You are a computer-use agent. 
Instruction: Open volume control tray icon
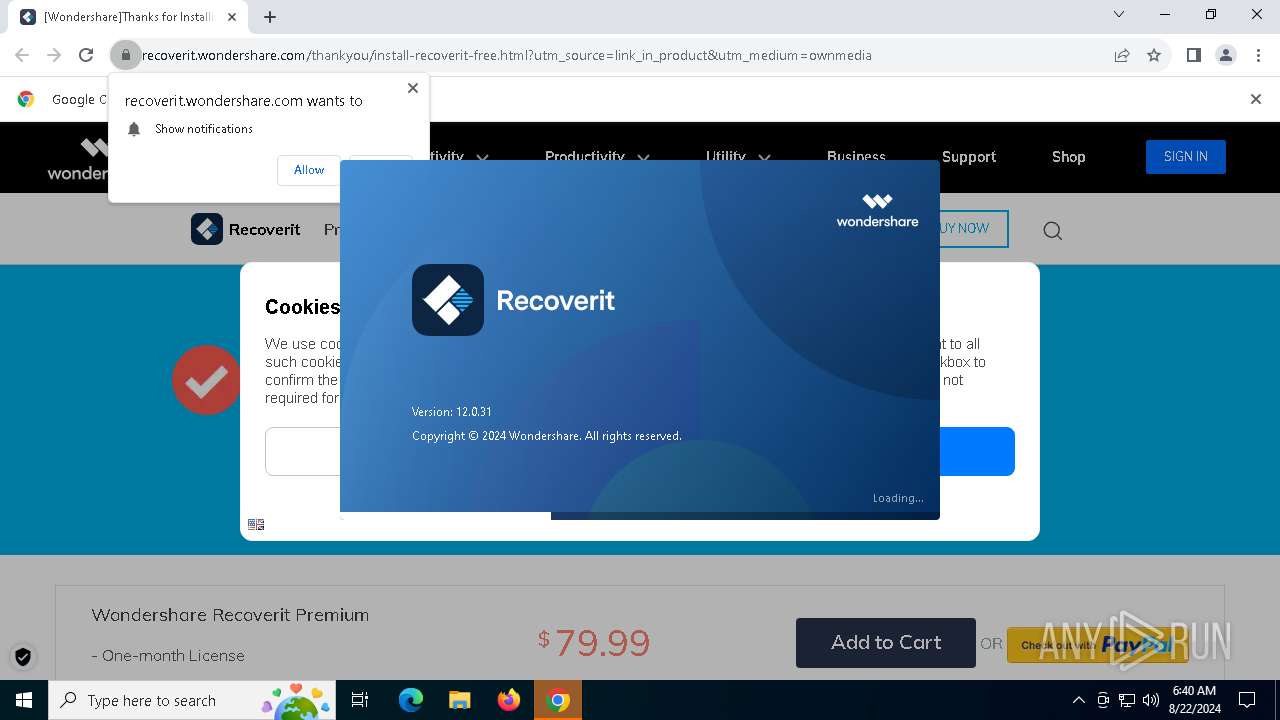(1150, 700)
